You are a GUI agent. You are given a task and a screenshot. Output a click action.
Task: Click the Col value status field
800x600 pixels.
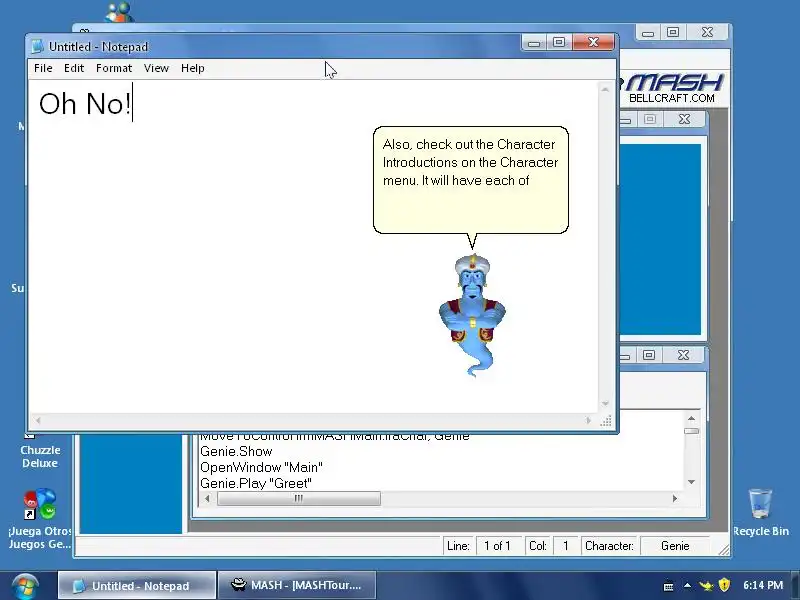click(566, 546)
